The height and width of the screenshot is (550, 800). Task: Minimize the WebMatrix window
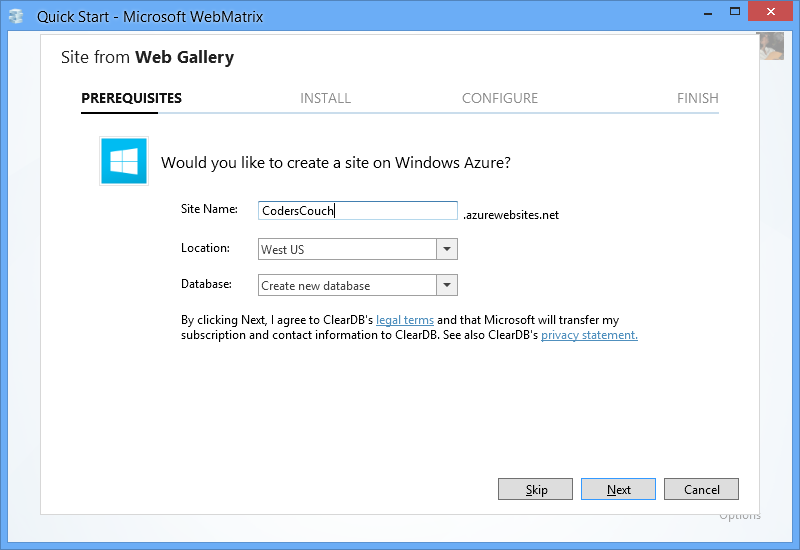708,12
